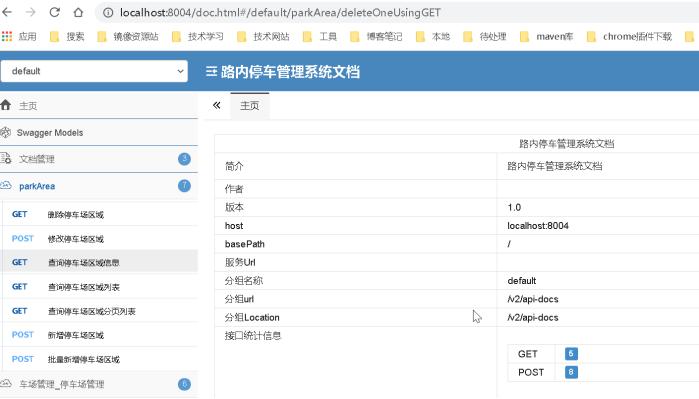Open the 镜像资源站 bookmark folder

point(128,37)
